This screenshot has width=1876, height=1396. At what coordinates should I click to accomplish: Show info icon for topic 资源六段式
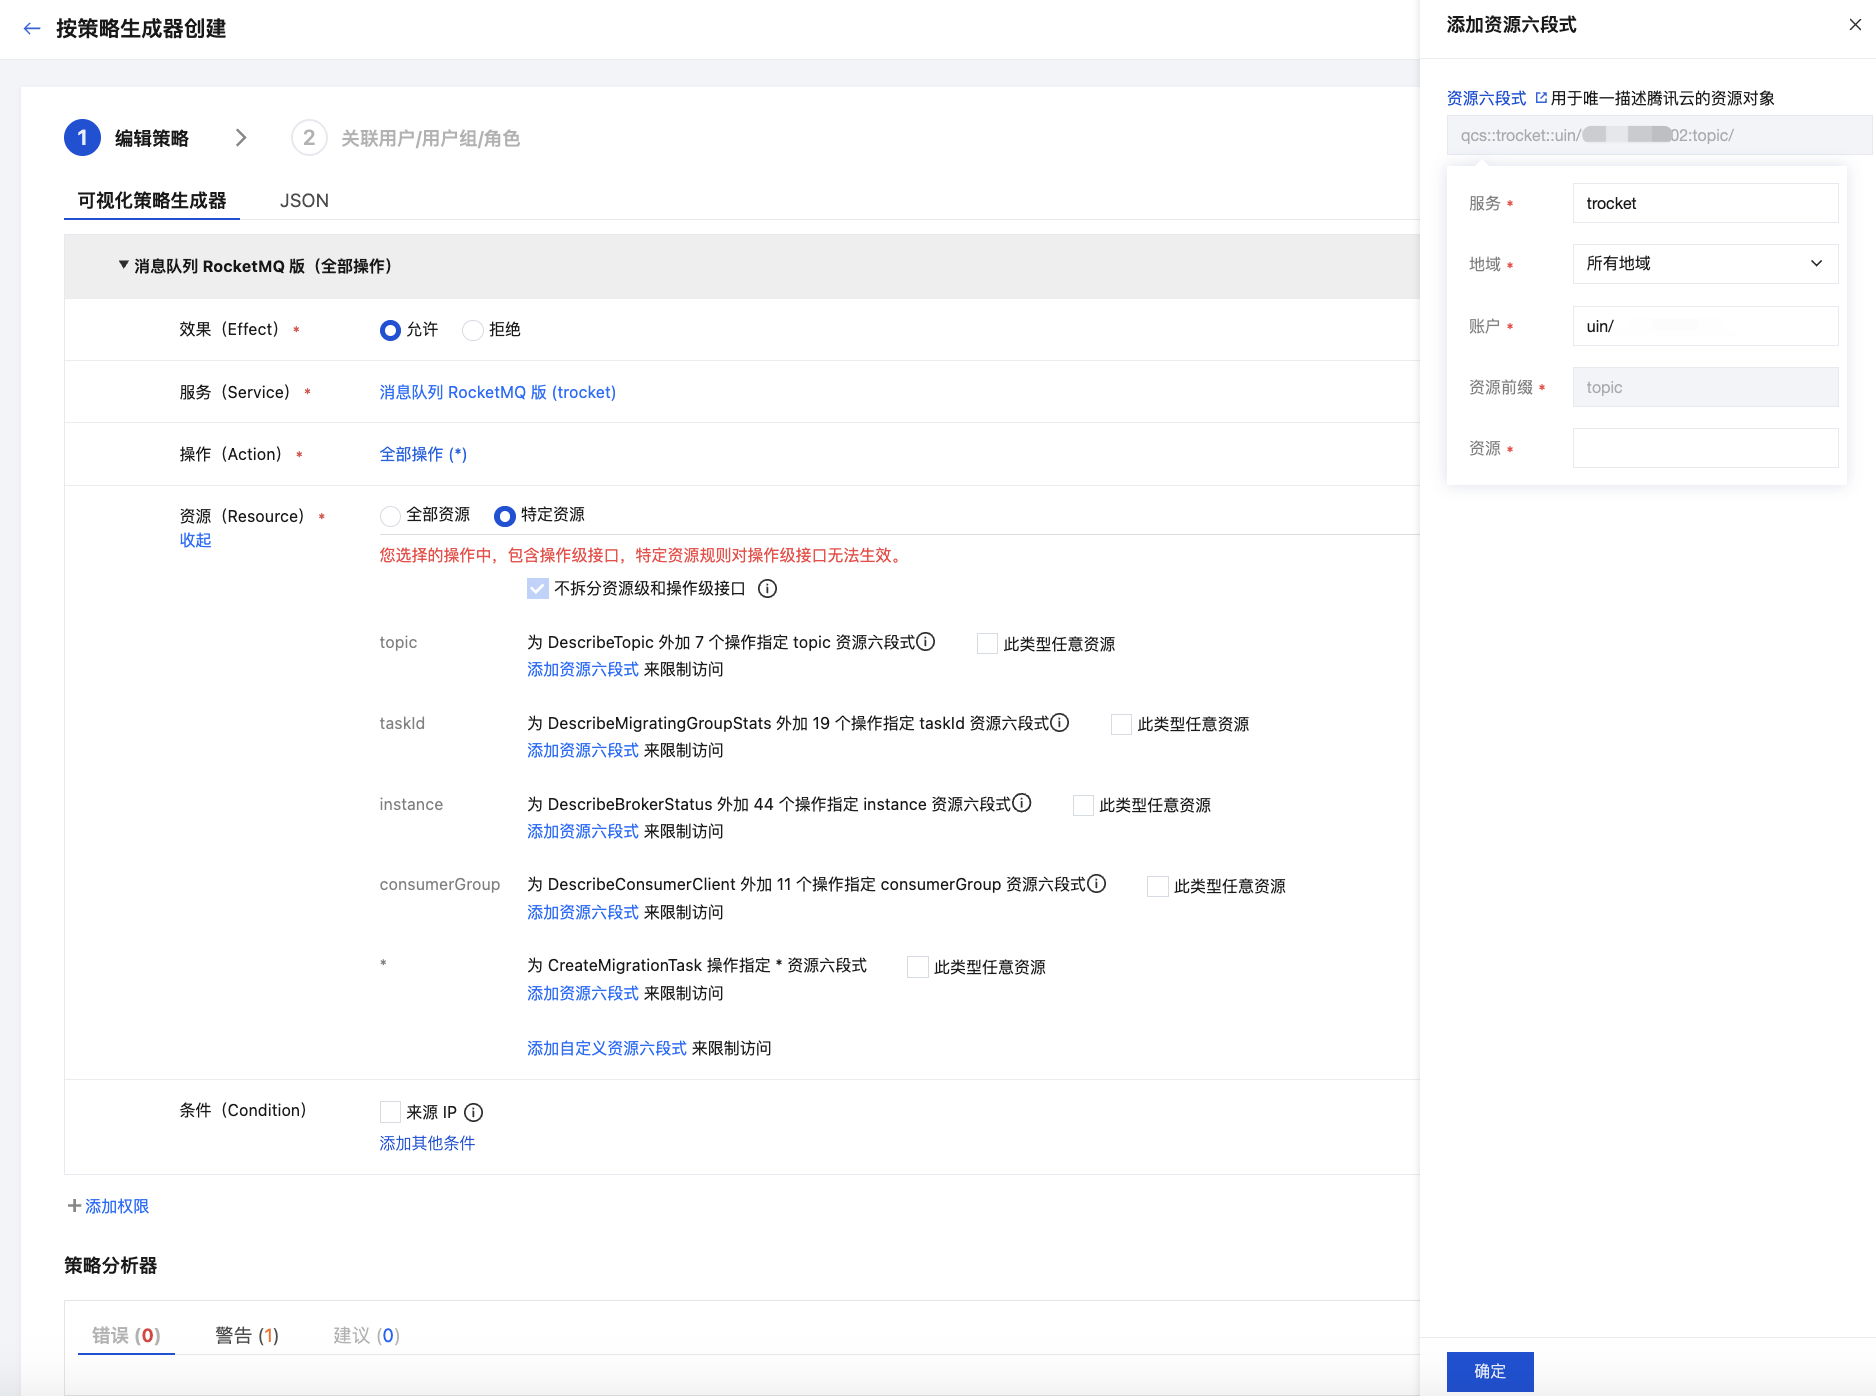[926, 642]
